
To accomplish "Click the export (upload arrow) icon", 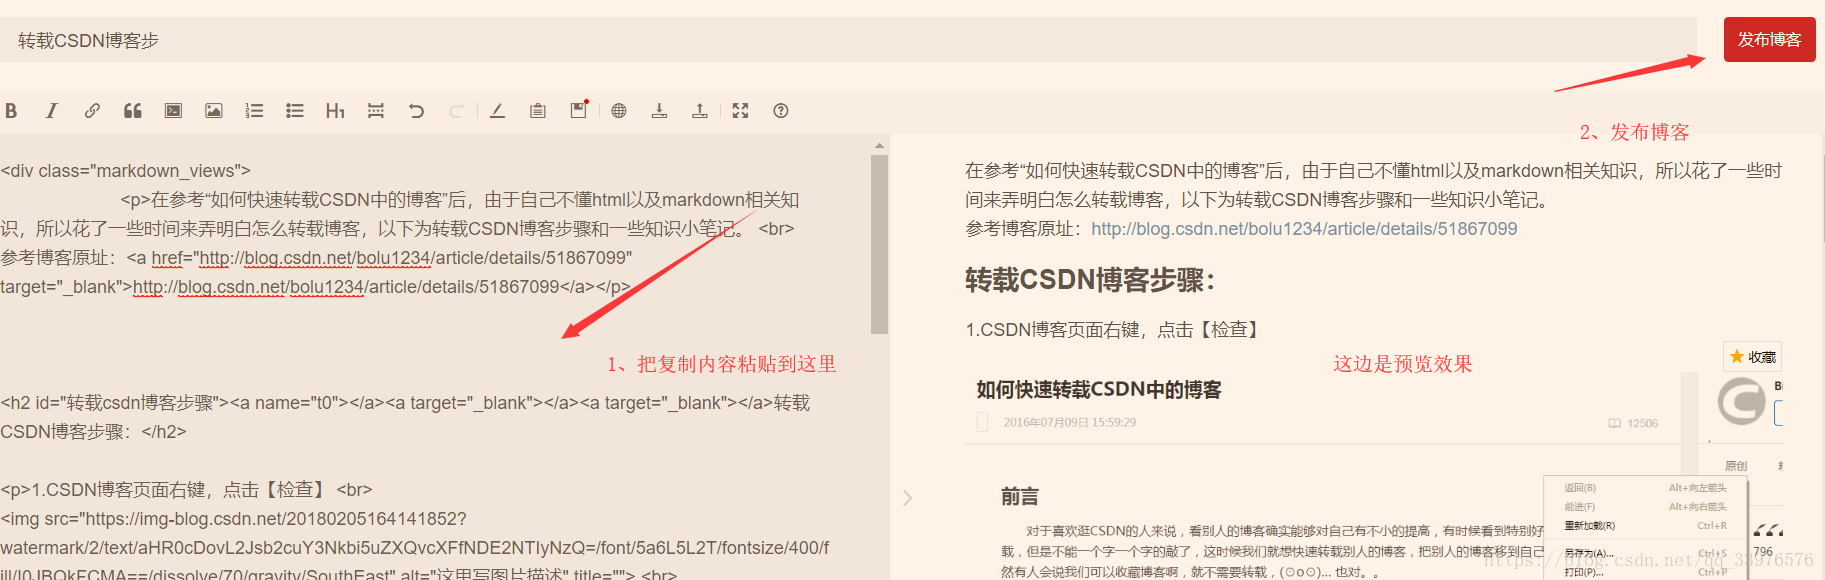I will (x=700, y=111).
